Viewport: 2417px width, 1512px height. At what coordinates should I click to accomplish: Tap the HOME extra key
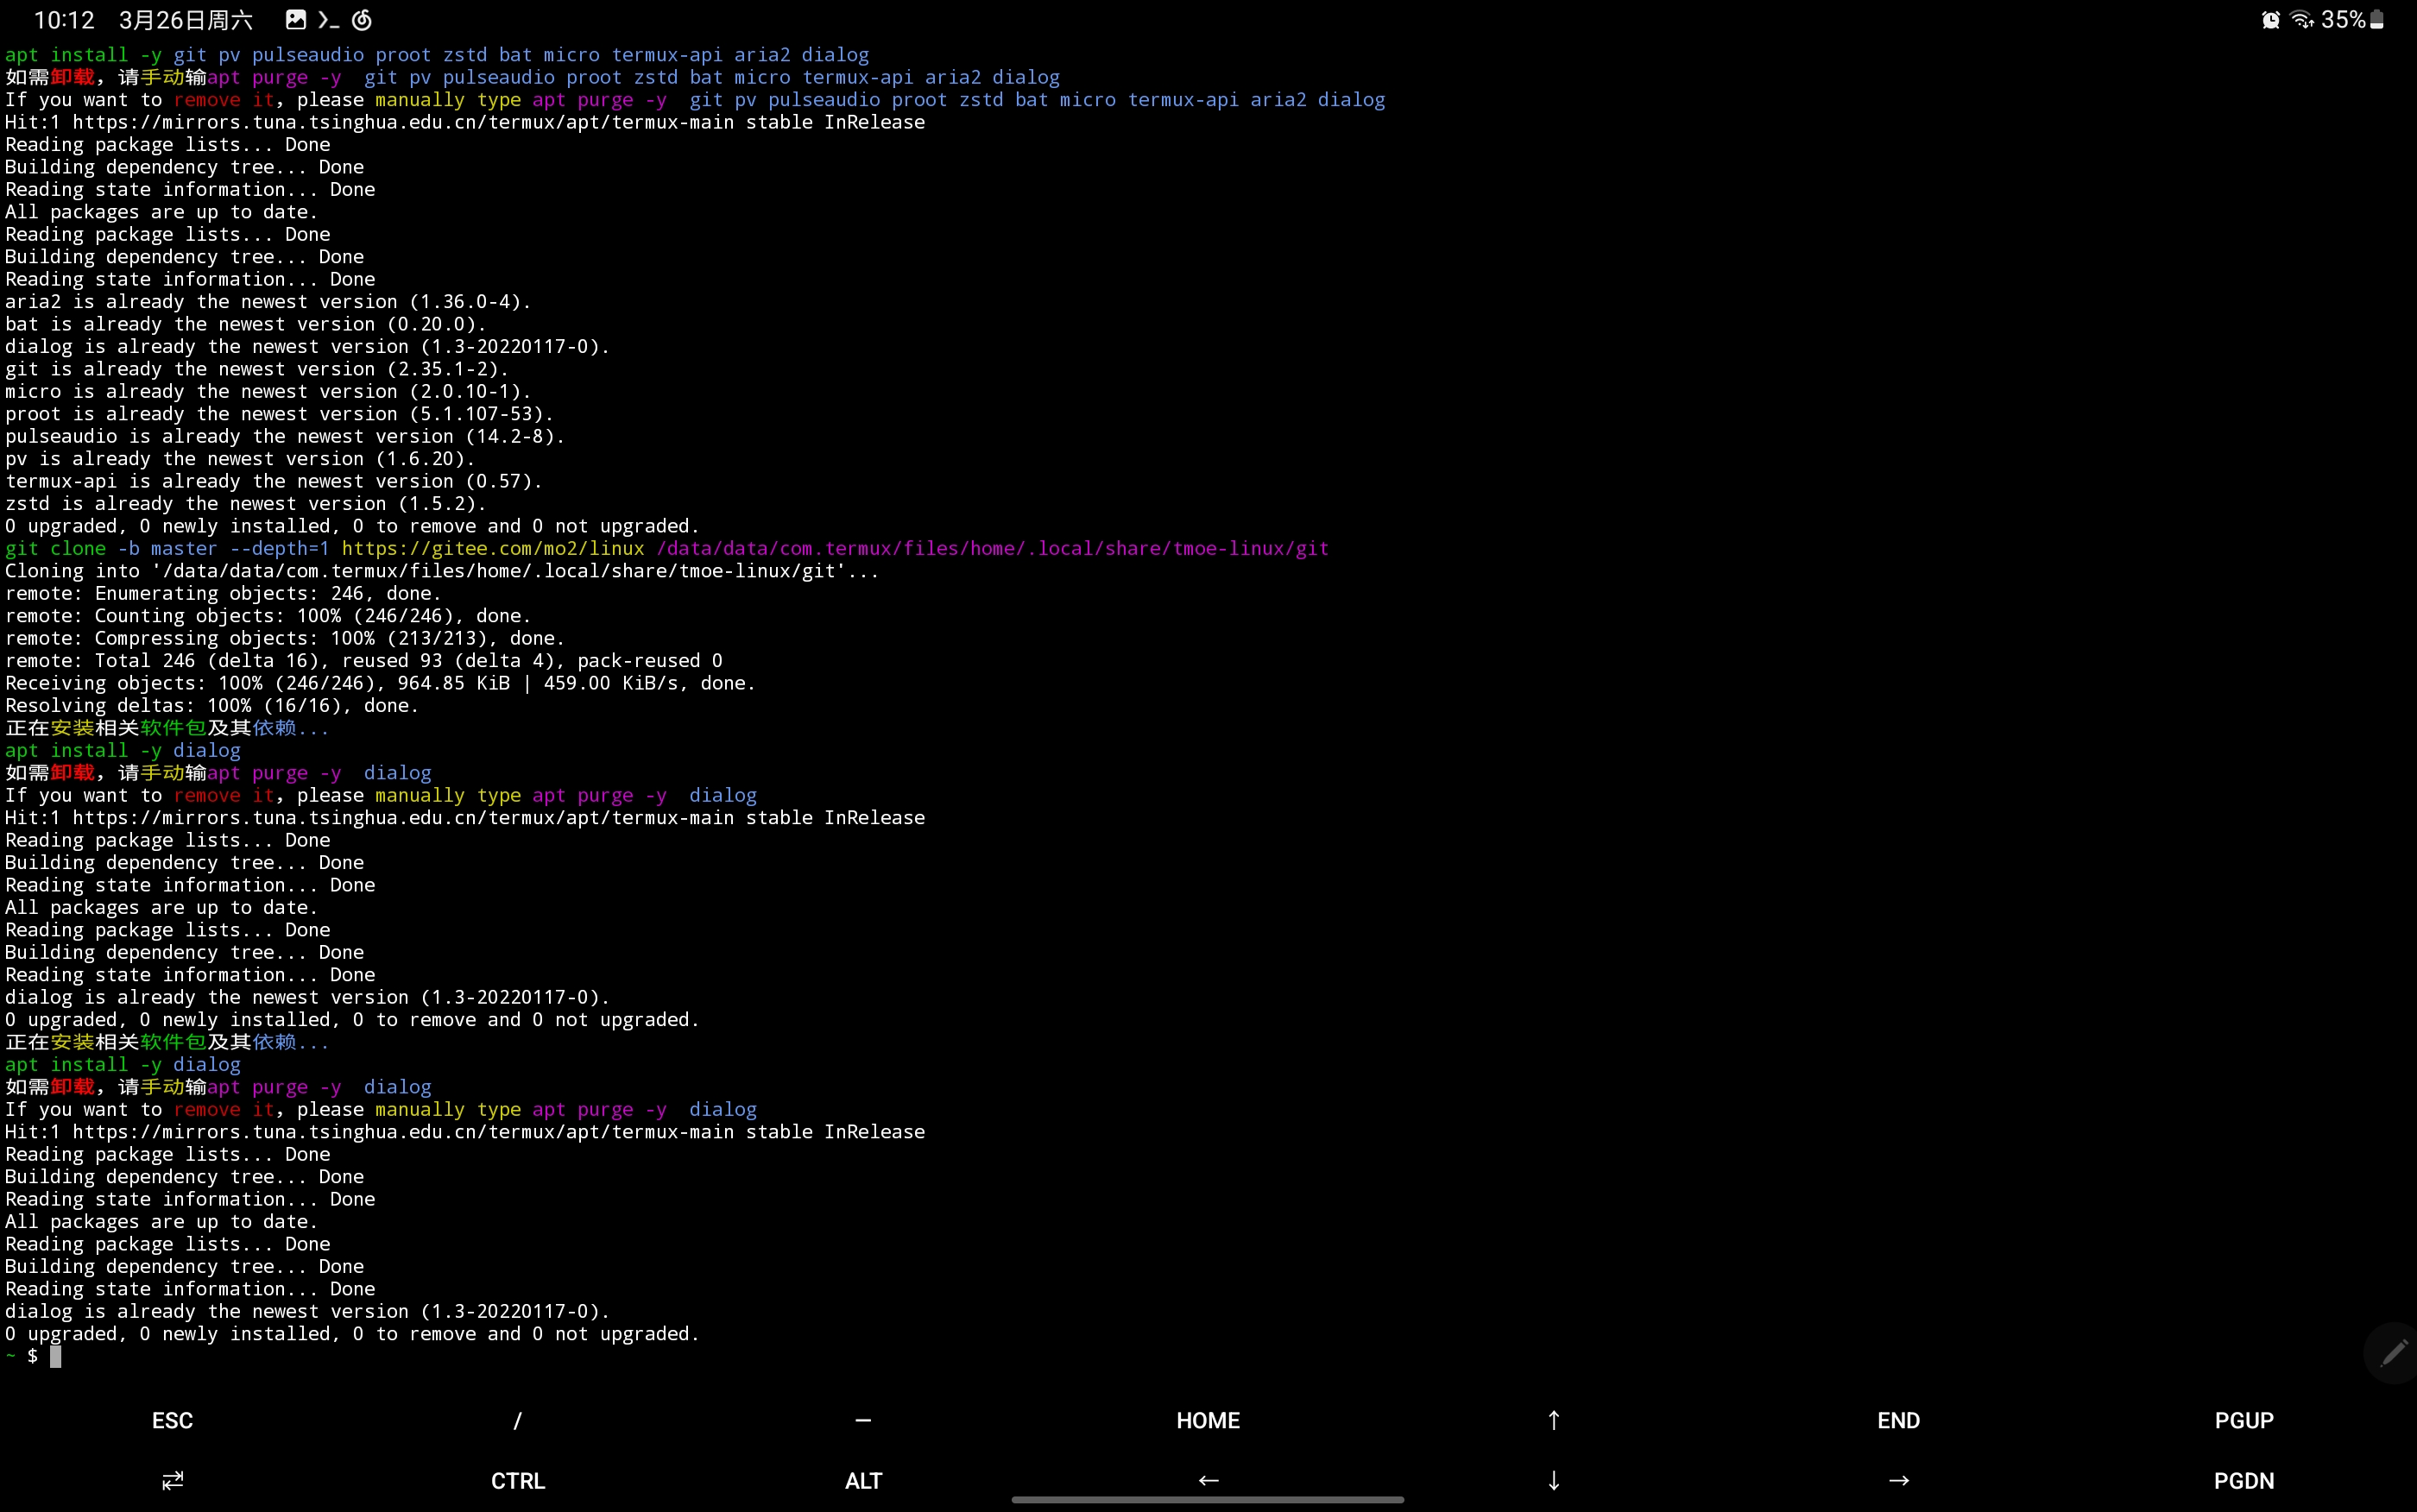(1208, 1420)
